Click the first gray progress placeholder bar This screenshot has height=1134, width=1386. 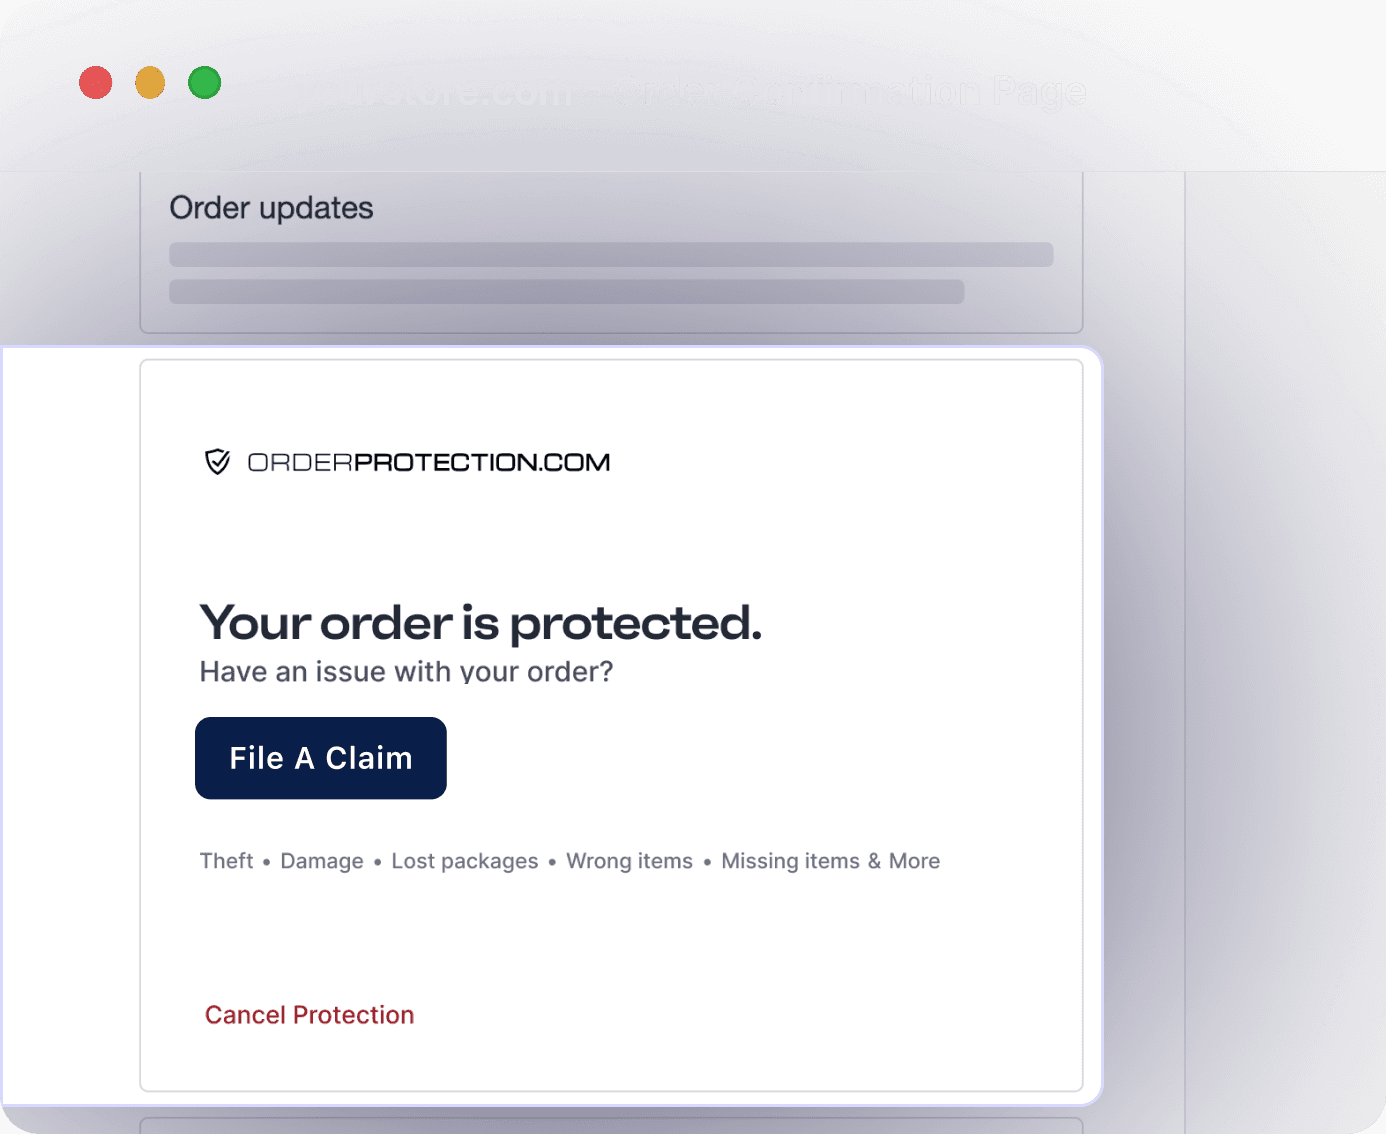(611, 255)
